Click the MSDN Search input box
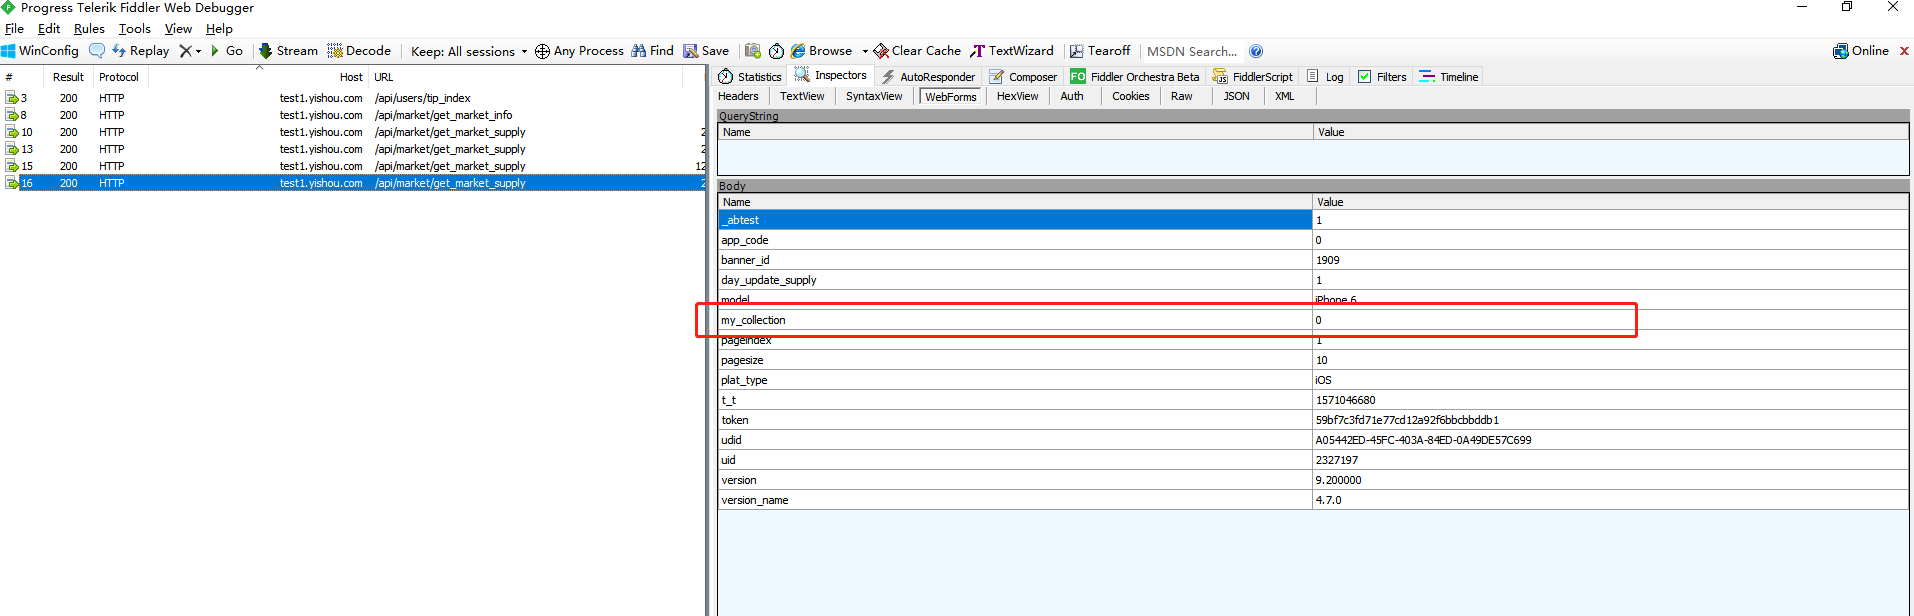The width and height of the screenshot is (1914, 616). click(1193, 51)
